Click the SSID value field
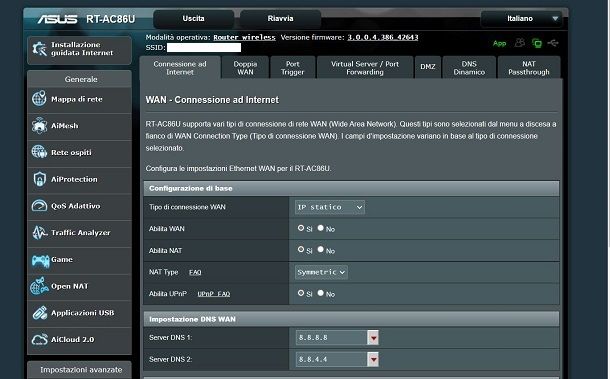610x379 pixels. tap(204, 47)
